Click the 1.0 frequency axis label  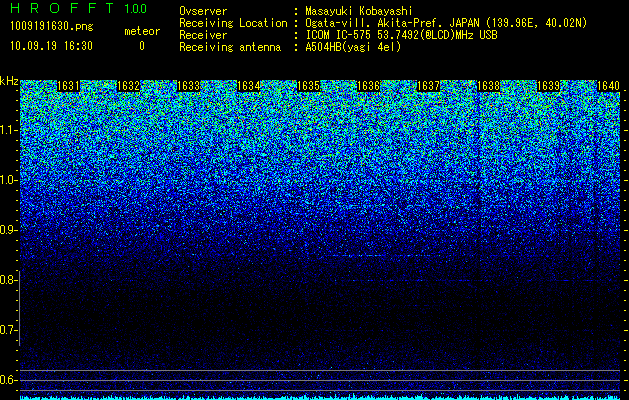click(8, 180)
